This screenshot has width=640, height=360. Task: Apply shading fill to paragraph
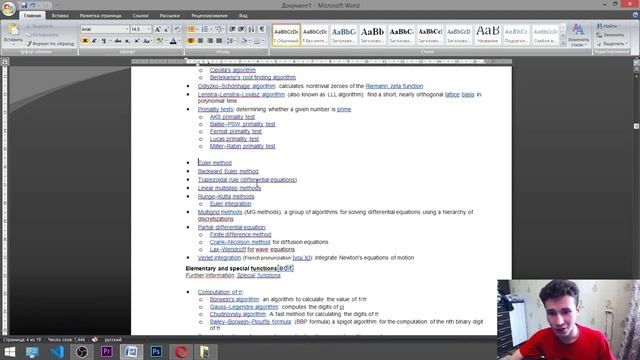(x=244, y=41)
